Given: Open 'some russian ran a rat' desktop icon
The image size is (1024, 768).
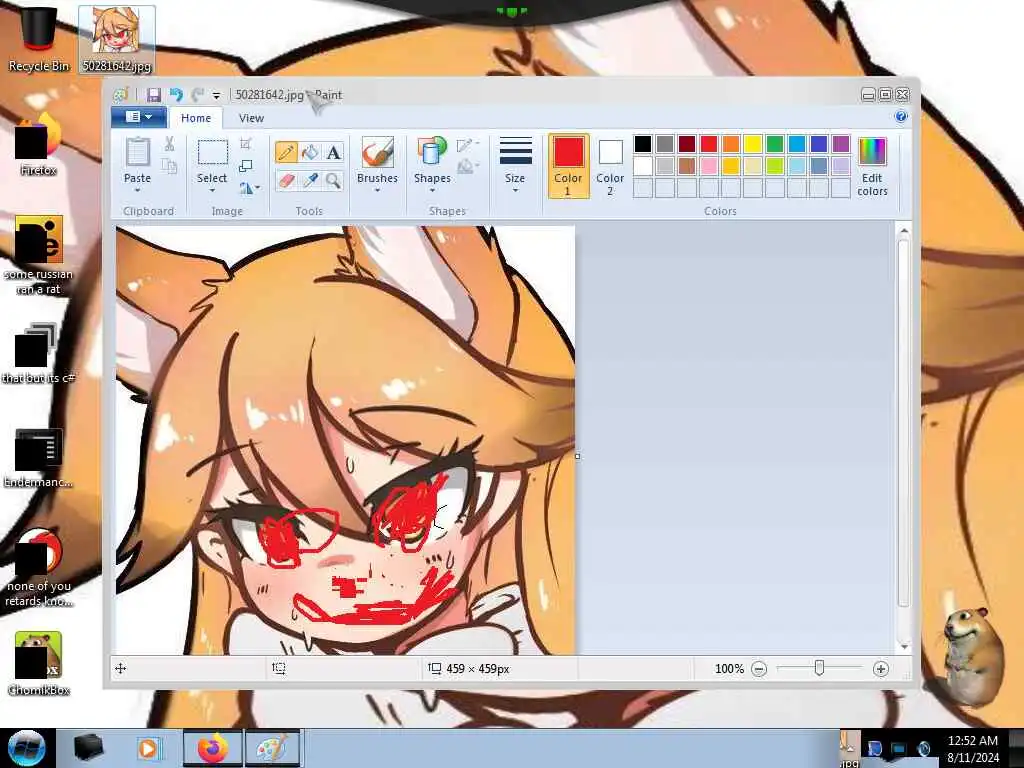Looking at the screenshot, I should pyautogui.click(x=39, y=255).
